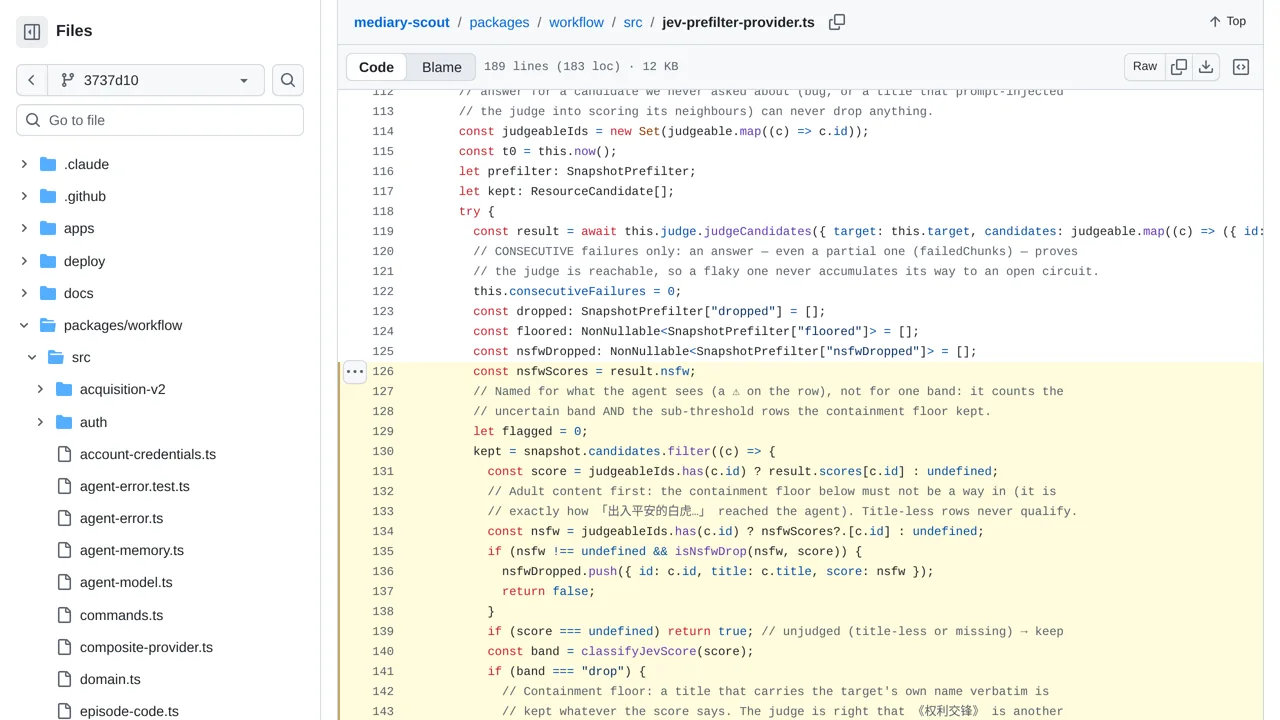1280x720 pixels.
Task: Open the 3737d10 branch selector dropdown
Action: point(156,80)
